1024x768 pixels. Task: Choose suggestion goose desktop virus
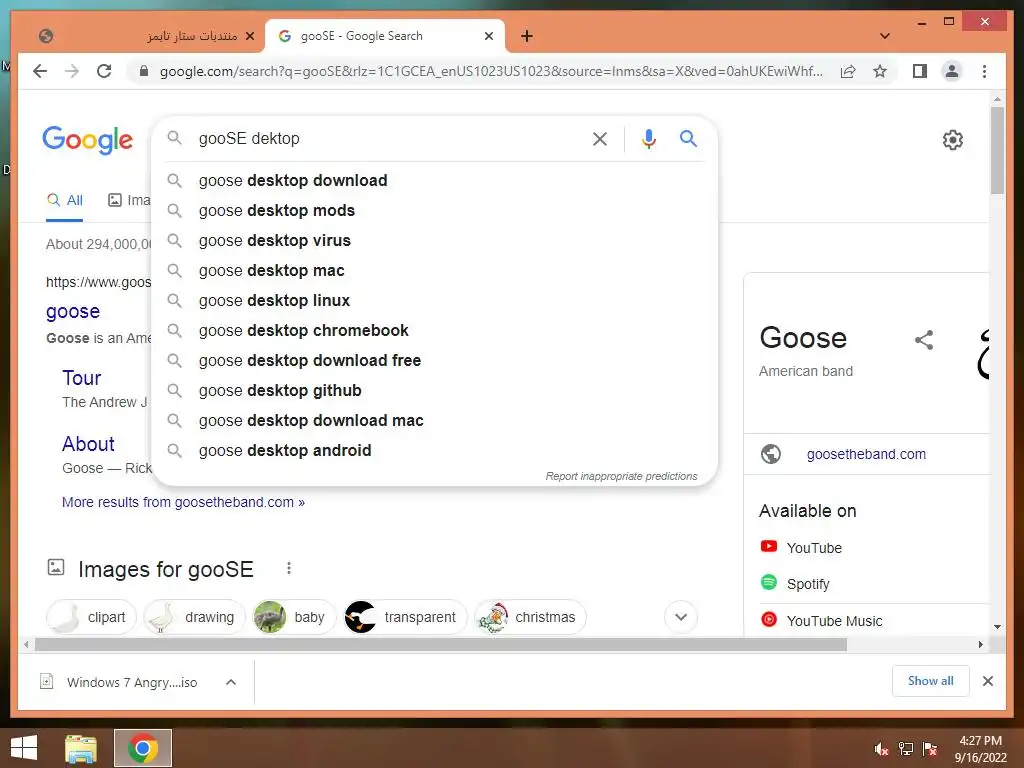pos(435,240)
